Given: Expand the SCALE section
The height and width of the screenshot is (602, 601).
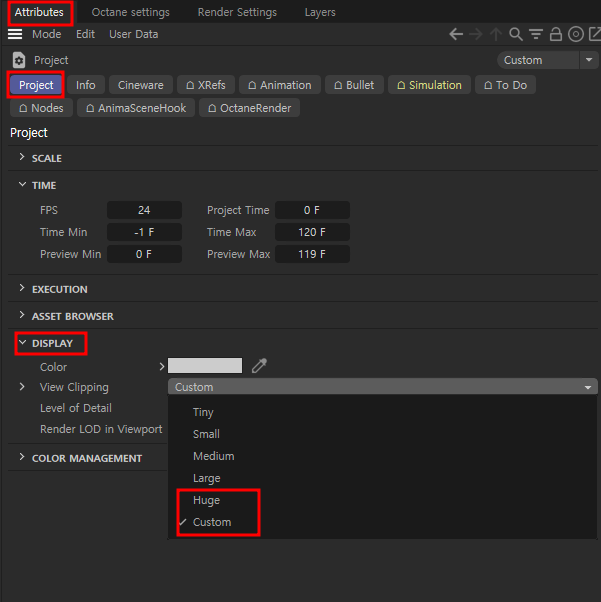Looking at the screenshot, I should pos(46,158).
